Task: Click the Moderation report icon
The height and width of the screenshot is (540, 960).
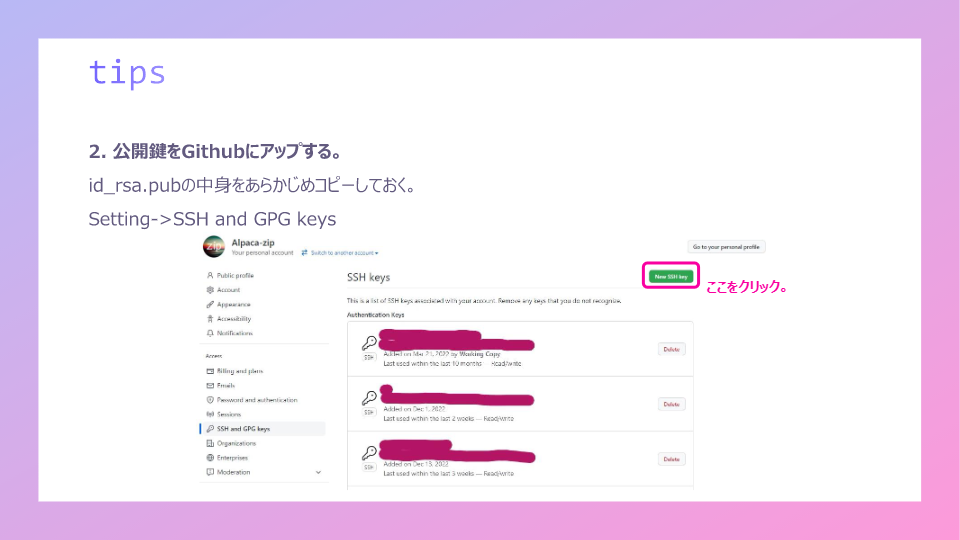Action: [x=210, y=472]
